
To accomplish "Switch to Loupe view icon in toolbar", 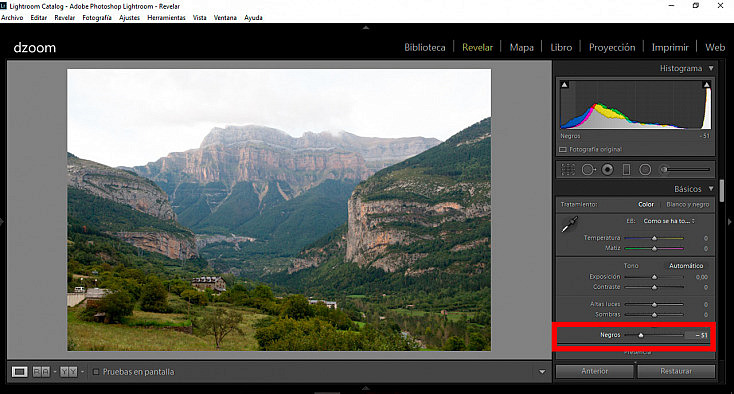I will click(x=19, y=372).
